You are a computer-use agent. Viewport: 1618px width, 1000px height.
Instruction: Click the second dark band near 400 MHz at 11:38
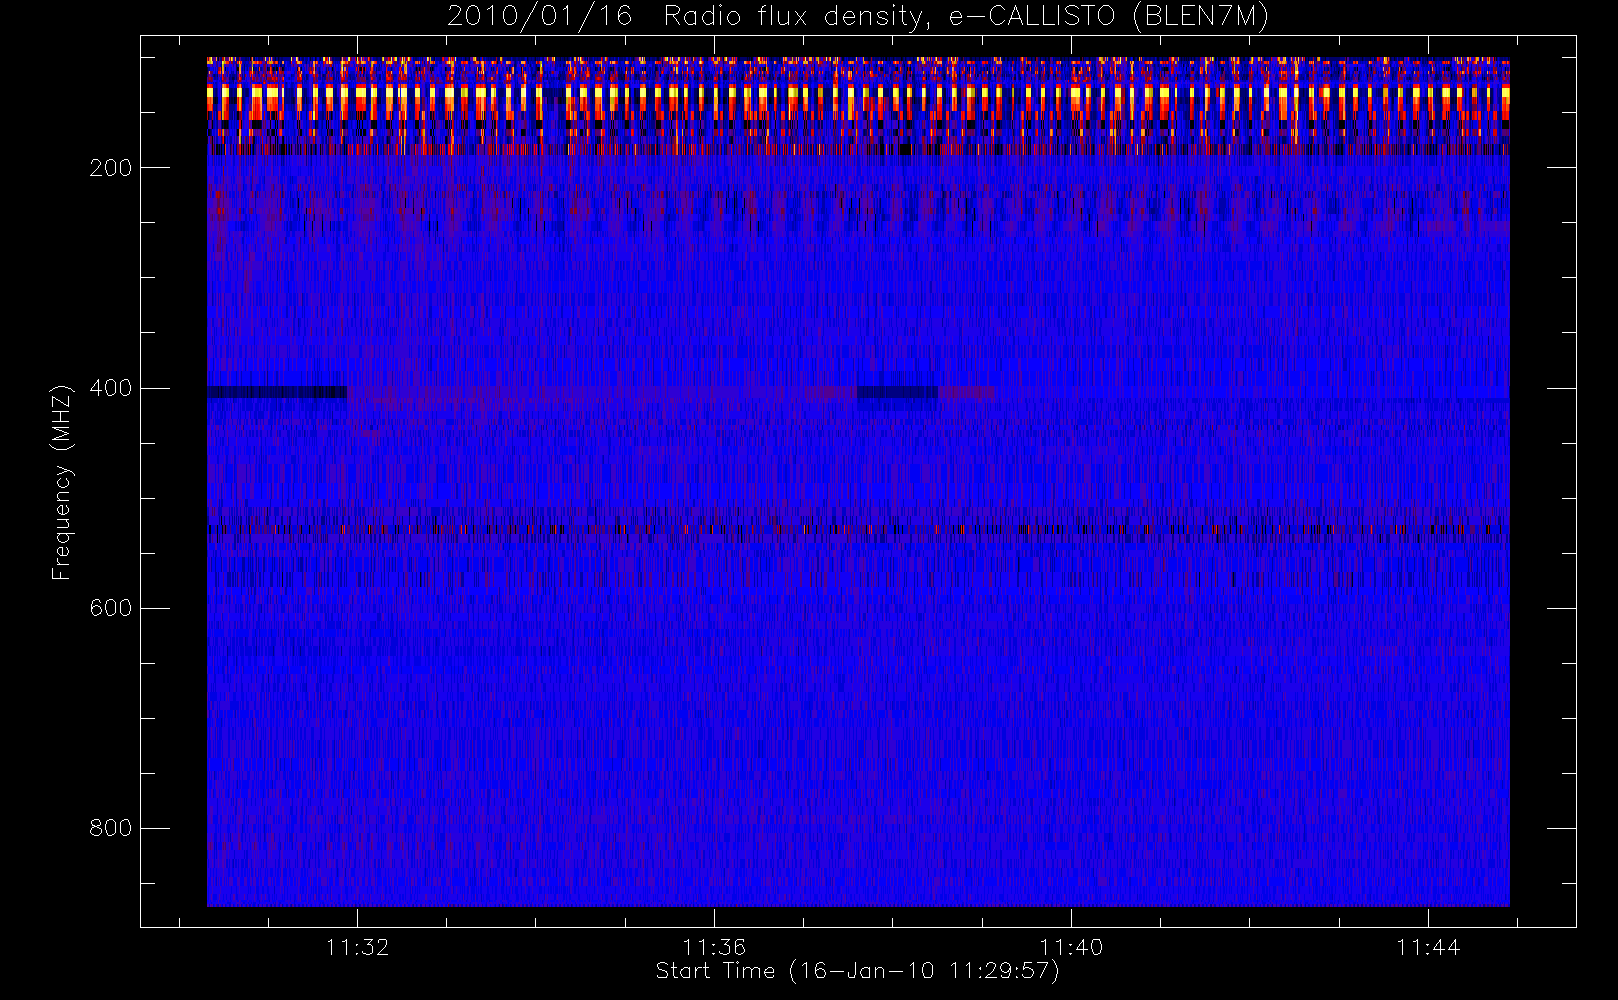897,392
